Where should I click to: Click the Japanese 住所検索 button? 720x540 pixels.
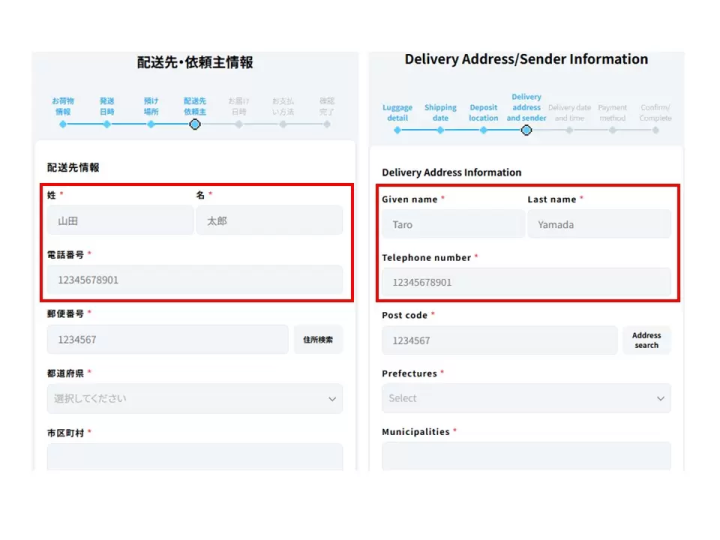point(318,340)
